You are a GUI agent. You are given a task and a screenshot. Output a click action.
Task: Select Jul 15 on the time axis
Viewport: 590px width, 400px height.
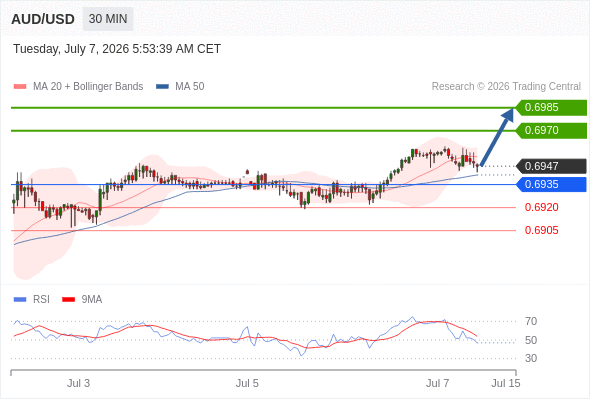click(x=506, y=383)
